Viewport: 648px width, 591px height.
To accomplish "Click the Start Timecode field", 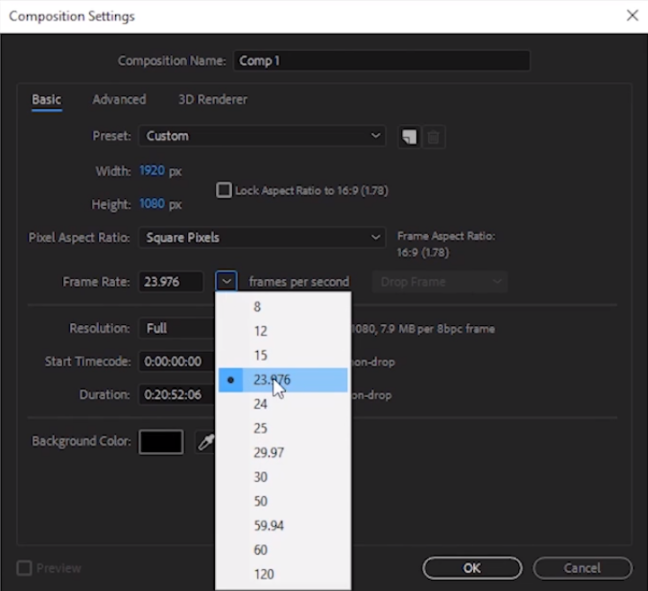I will 177,362.
